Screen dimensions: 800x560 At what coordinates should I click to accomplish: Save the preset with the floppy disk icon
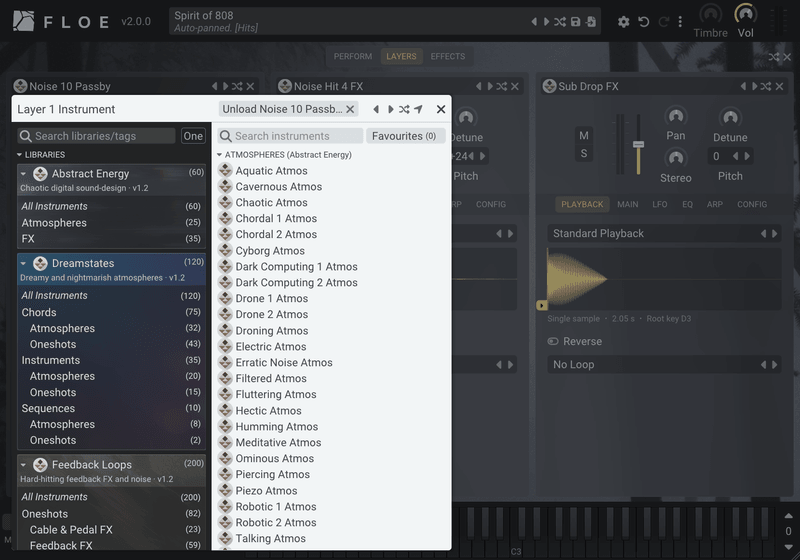tap(576, 22)
